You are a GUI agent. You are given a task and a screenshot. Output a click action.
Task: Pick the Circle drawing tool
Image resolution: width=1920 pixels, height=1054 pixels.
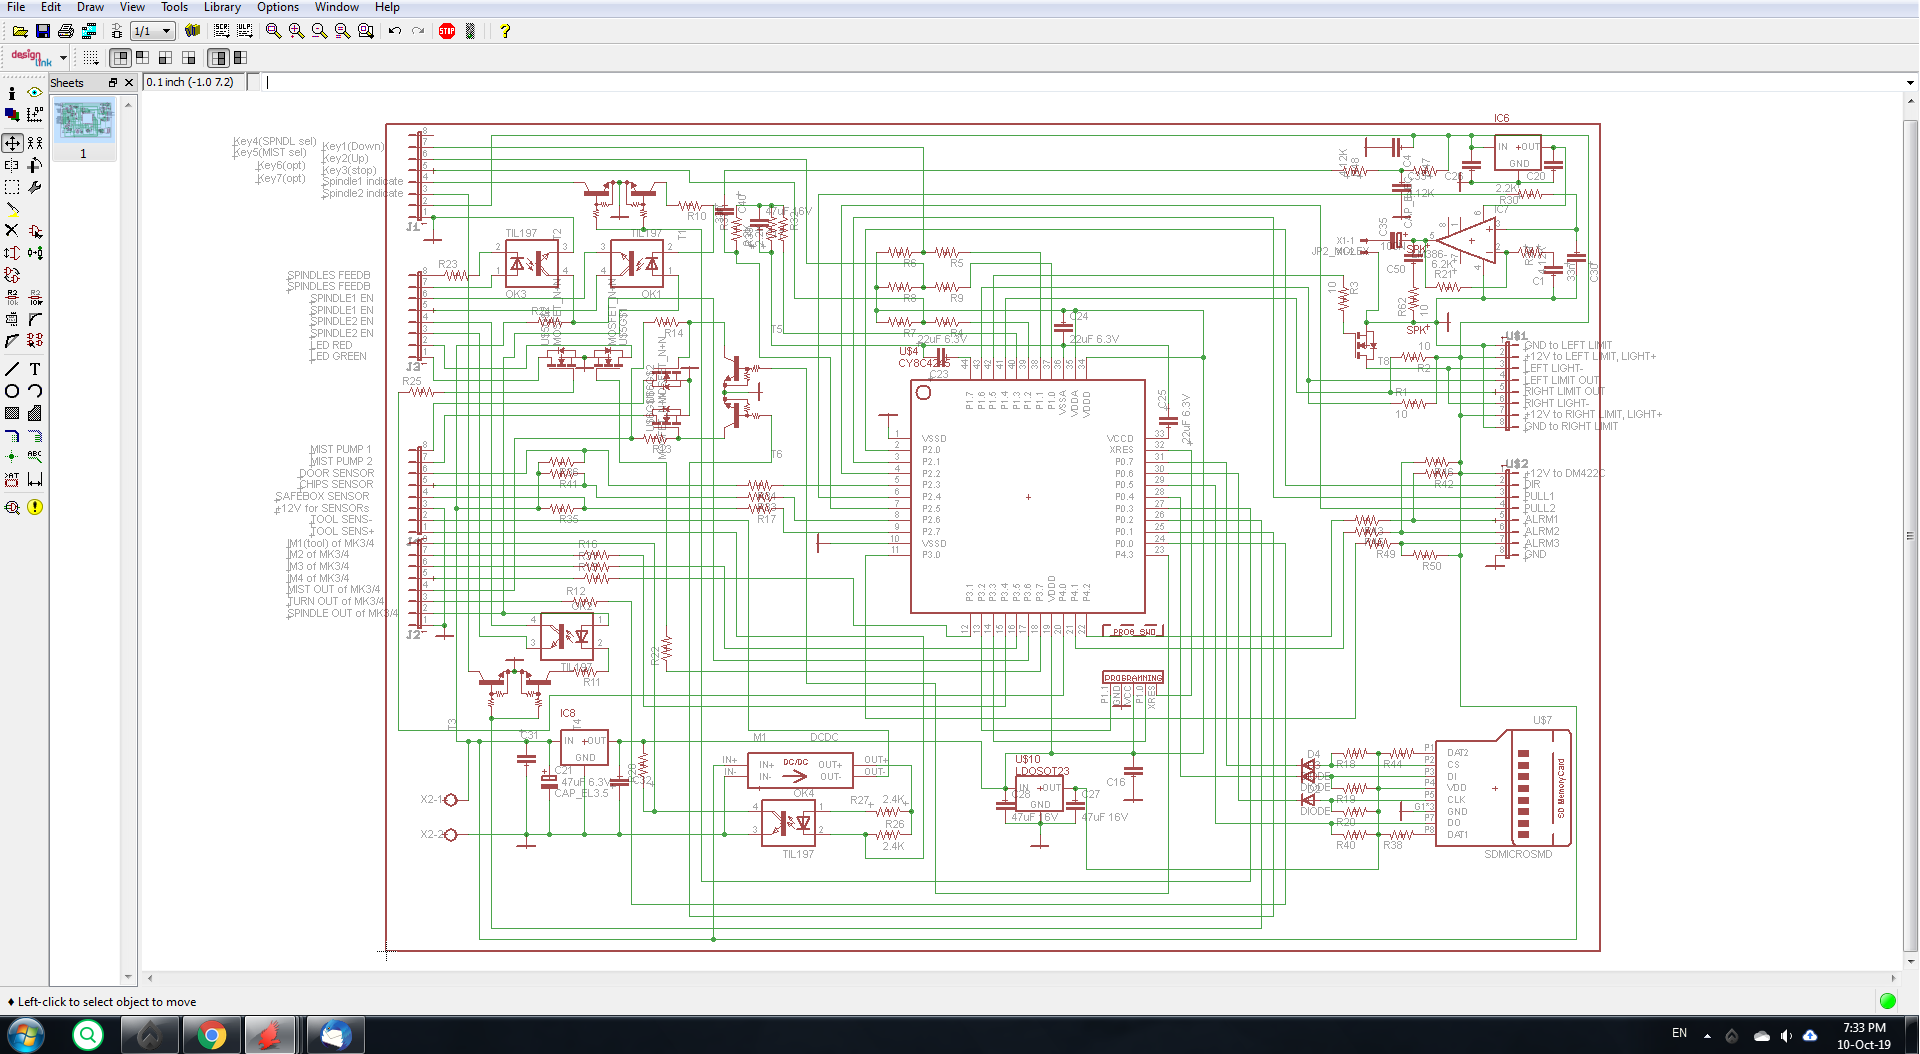pyautogui.click(x=12, y=391)
